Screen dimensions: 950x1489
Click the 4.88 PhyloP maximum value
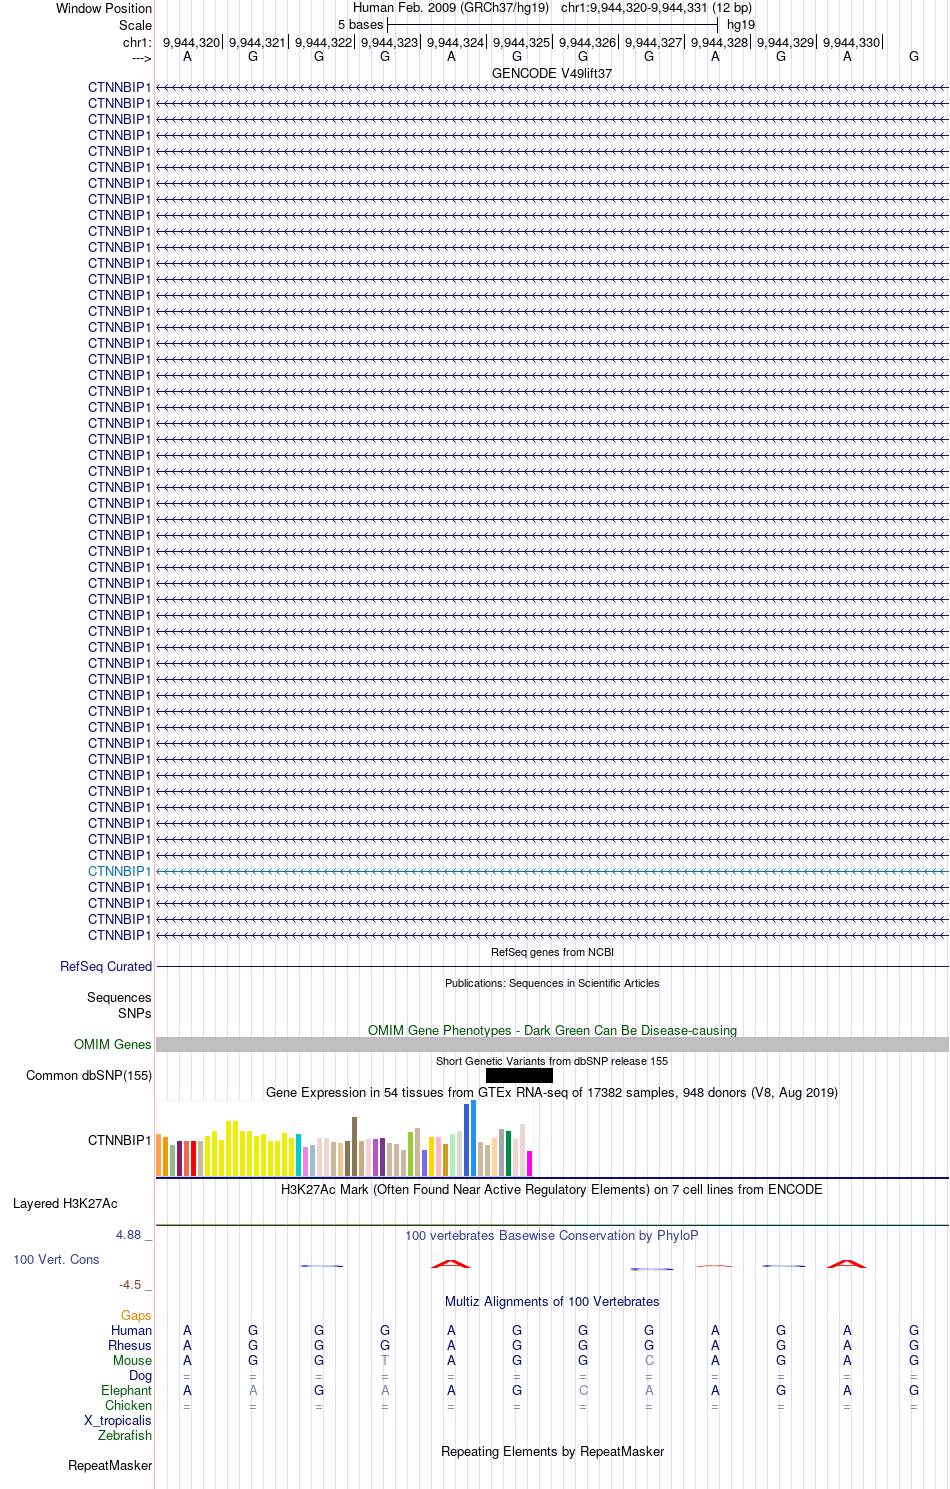129,1234
